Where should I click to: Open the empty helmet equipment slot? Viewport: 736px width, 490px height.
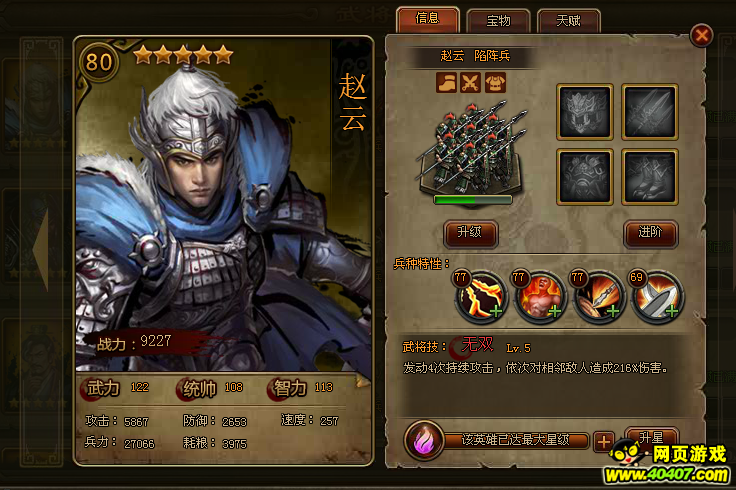pyautogui.click(x=585, y=112)
